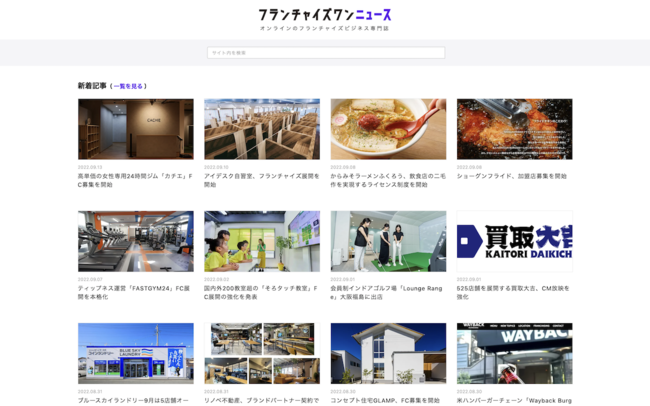Focus the サイト内を検索 search field

[326, 53]
